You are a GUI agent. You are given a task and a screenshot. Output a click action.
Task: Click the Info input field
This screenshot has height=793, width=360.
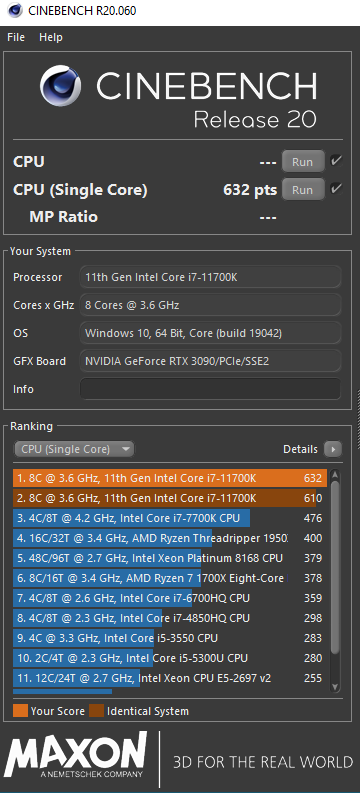(210, 389)
